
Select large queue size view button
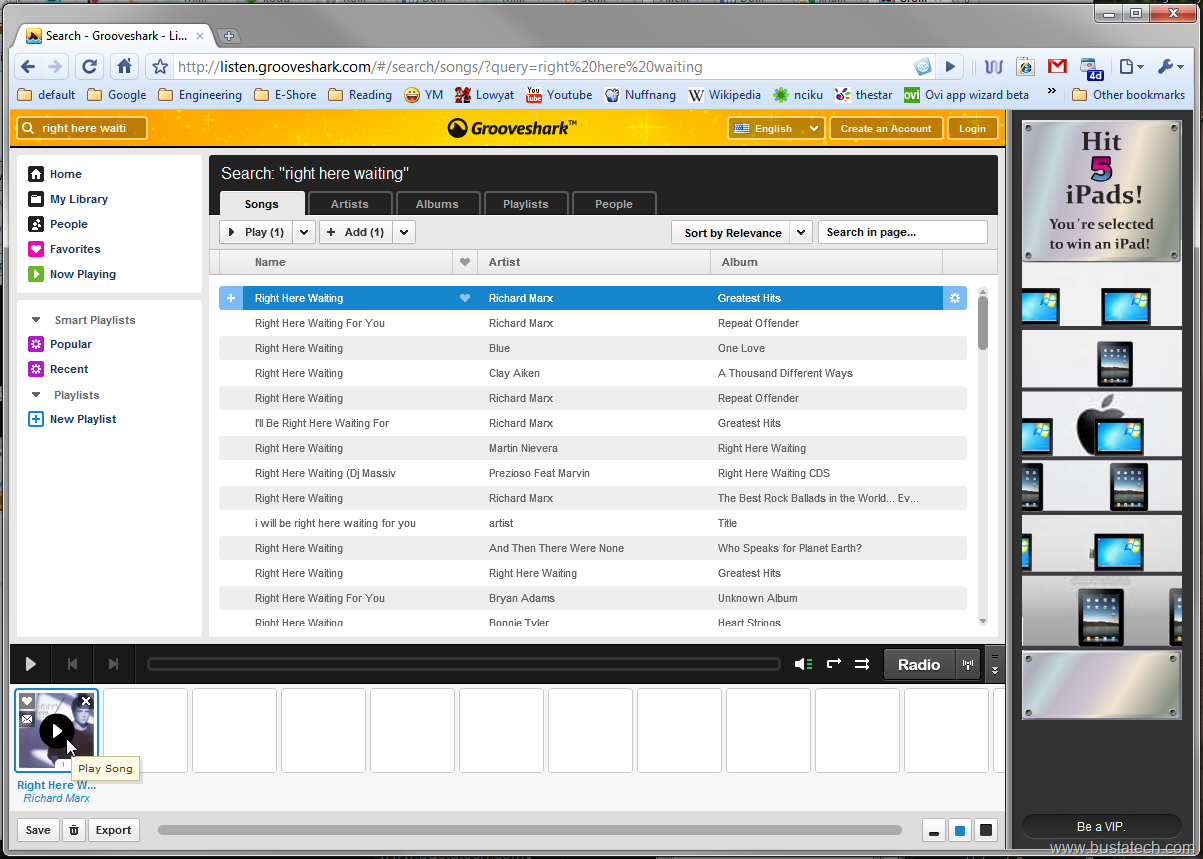pyautogui.click(x=986, y=830)
